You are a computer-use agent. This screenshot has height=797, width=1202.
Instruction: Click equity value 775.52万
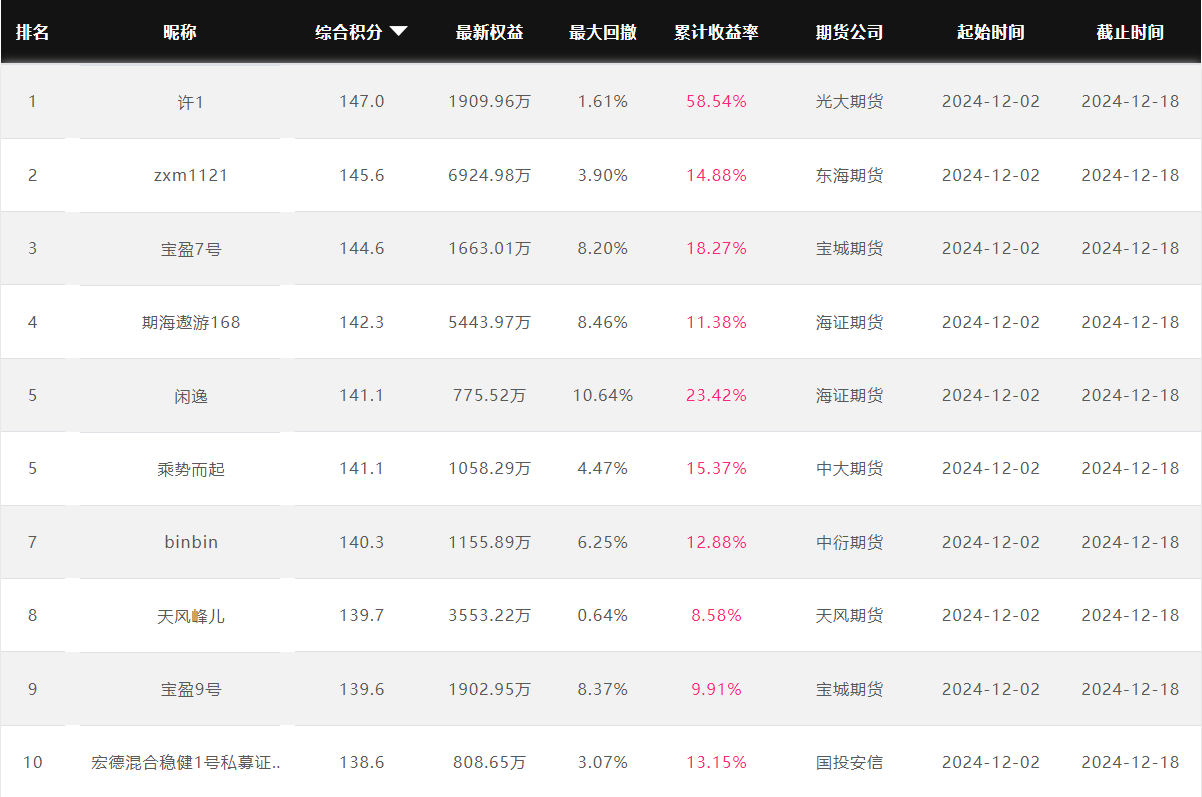coord(489,395)
